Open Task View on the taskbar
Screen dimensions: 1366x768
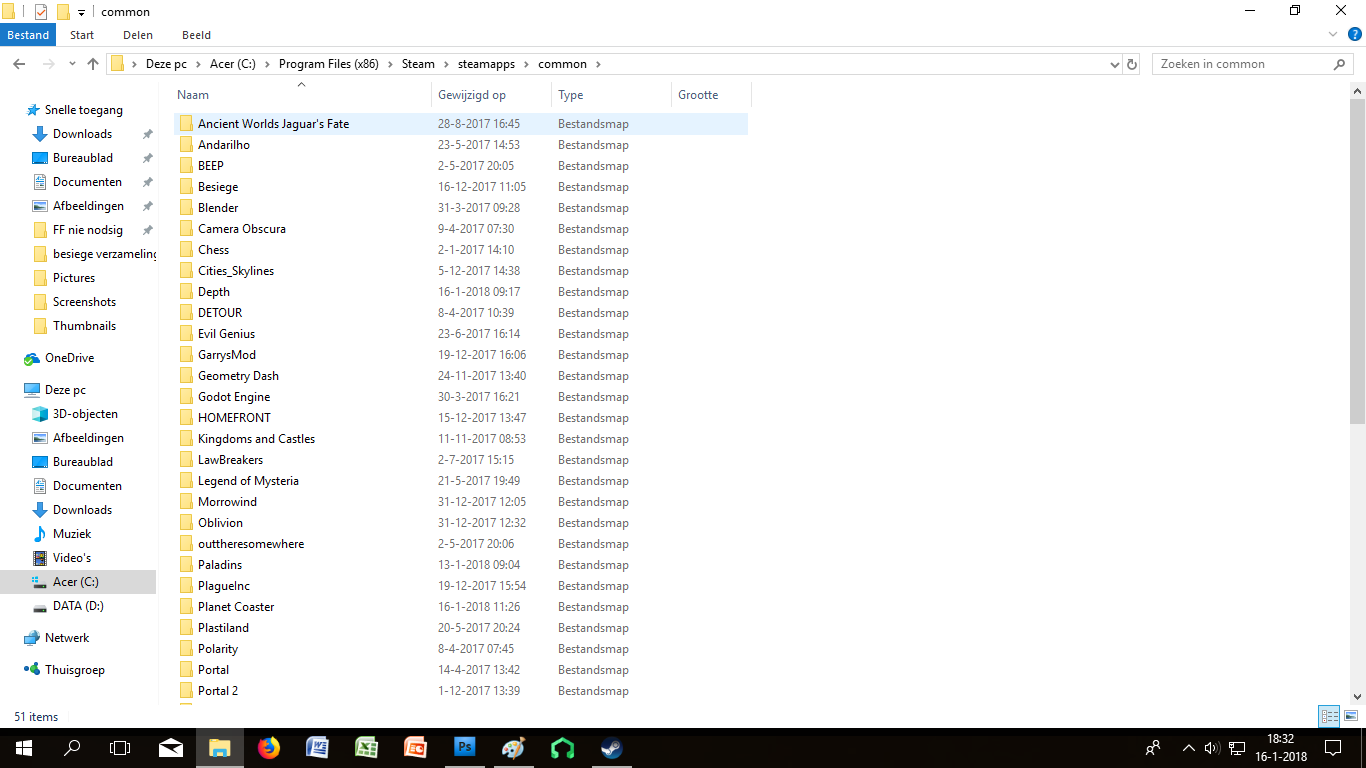pos(120,747)
